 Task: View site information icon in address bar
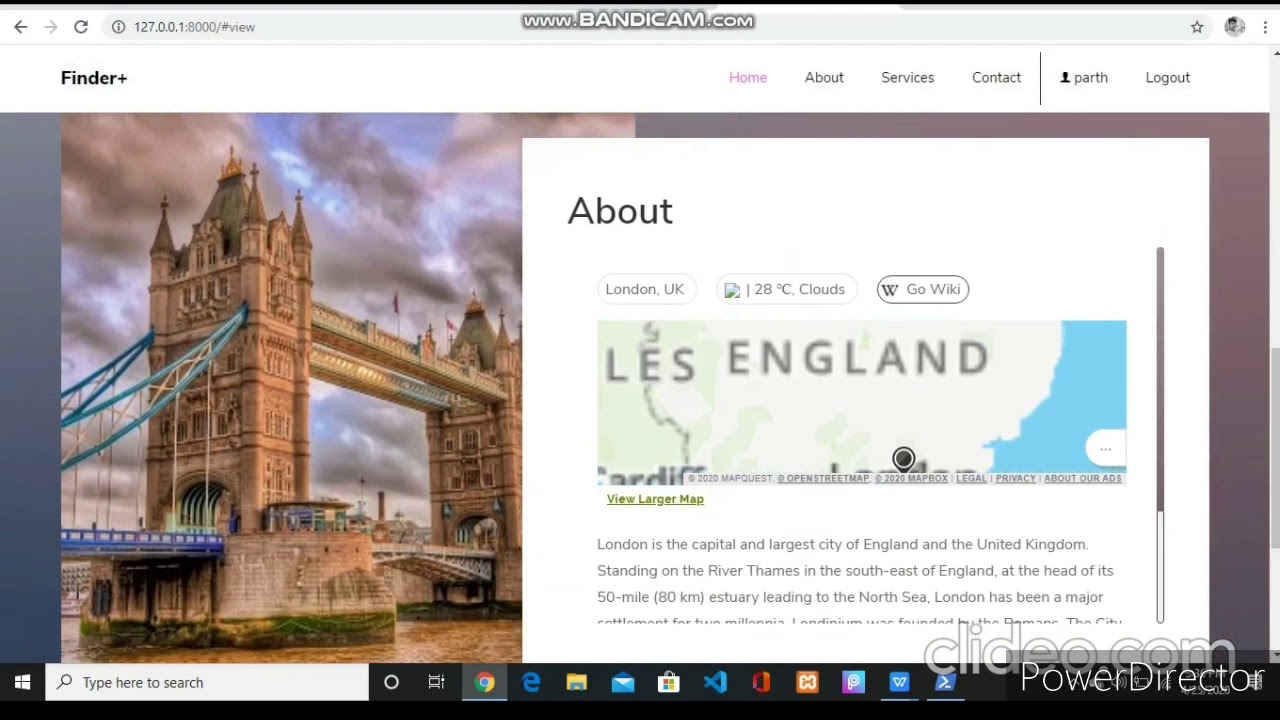click(x=118, y=27)
